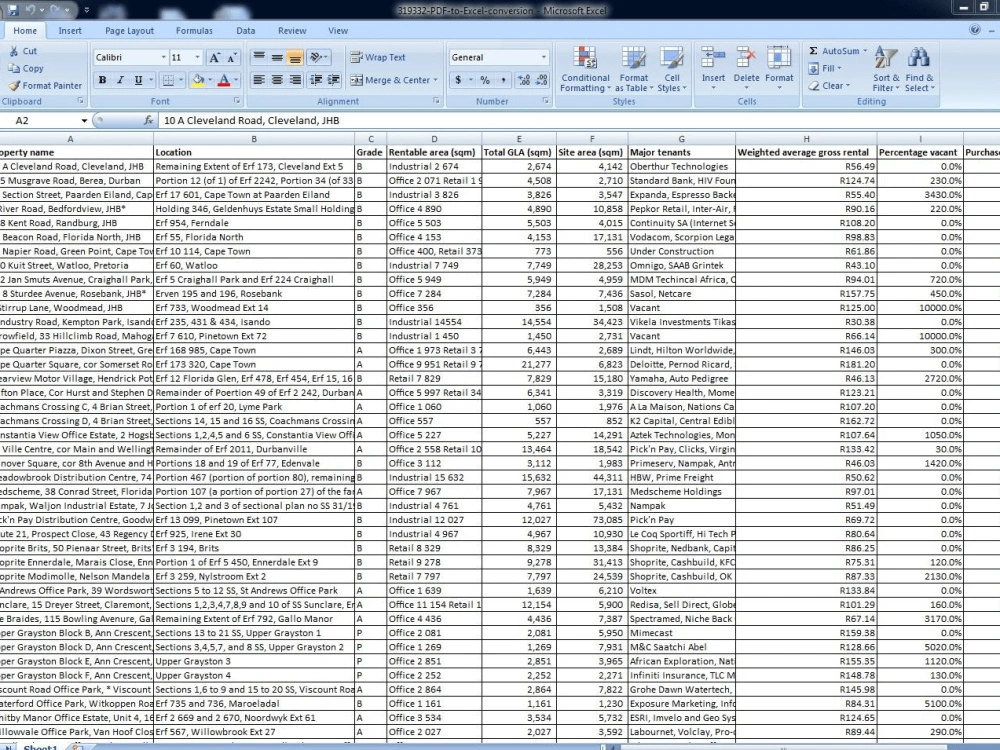Open the text Orientation tool
Image resolution: width=1000 pixels, height=750 pixels.
318,57
